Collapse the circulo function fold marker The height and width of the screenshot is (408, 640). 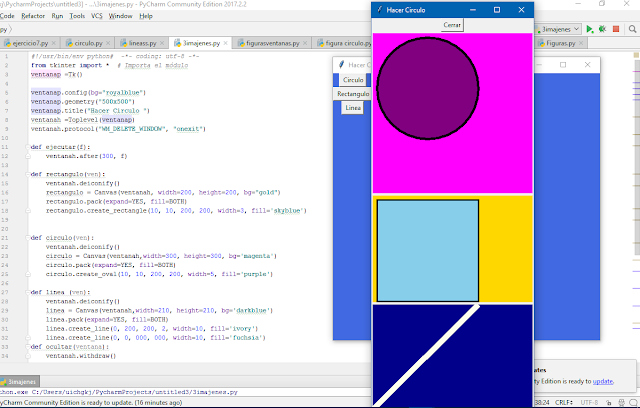(28, 237)
